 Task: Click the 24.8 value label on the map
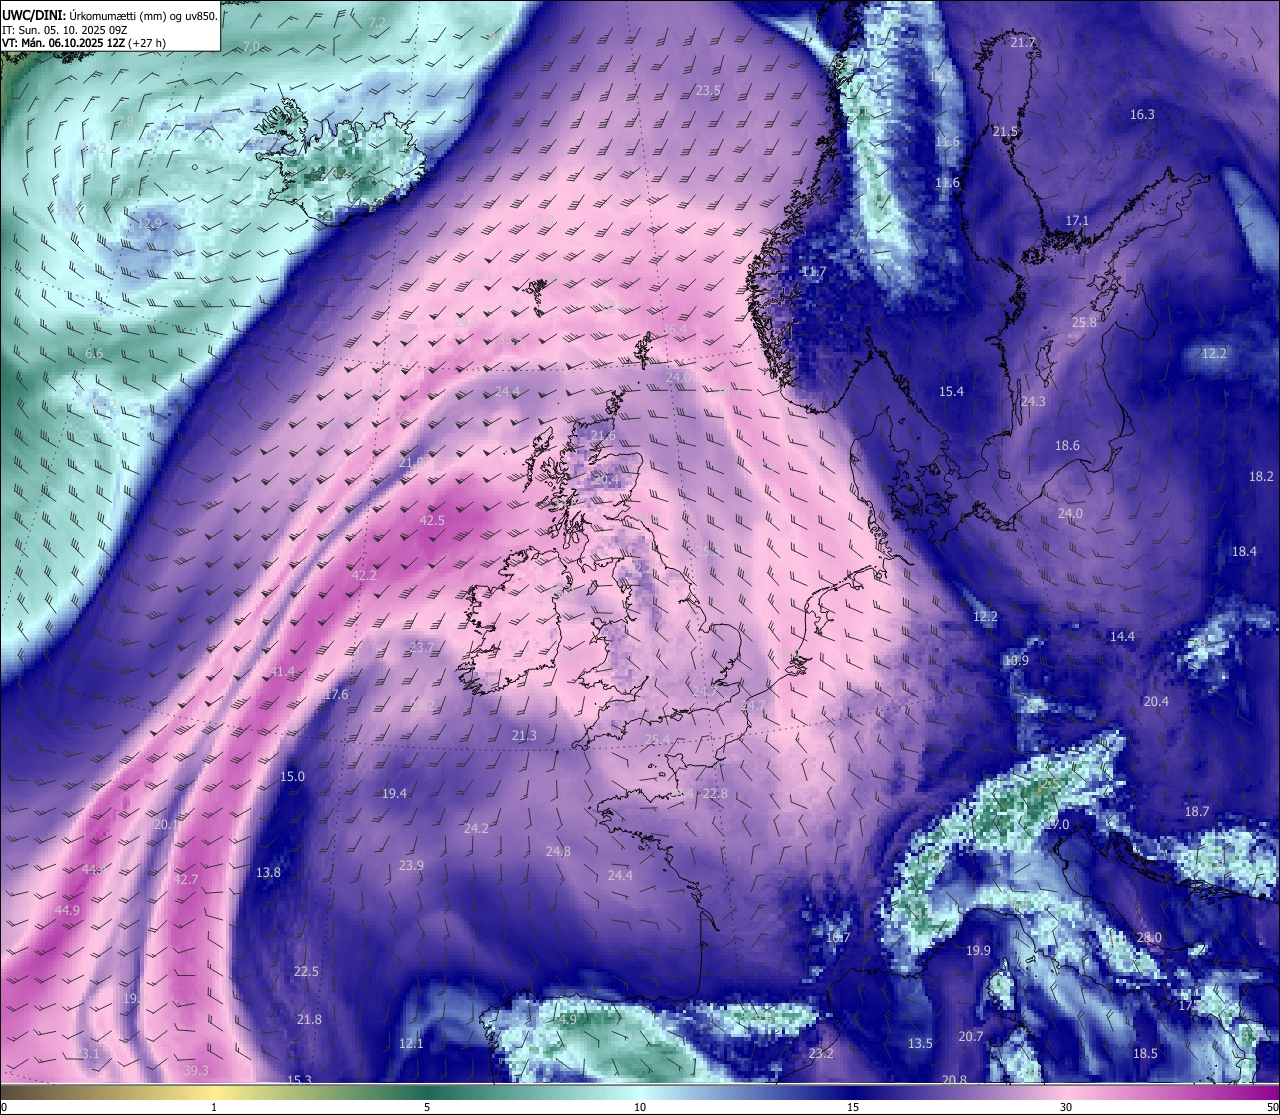[x=558, y=851]
